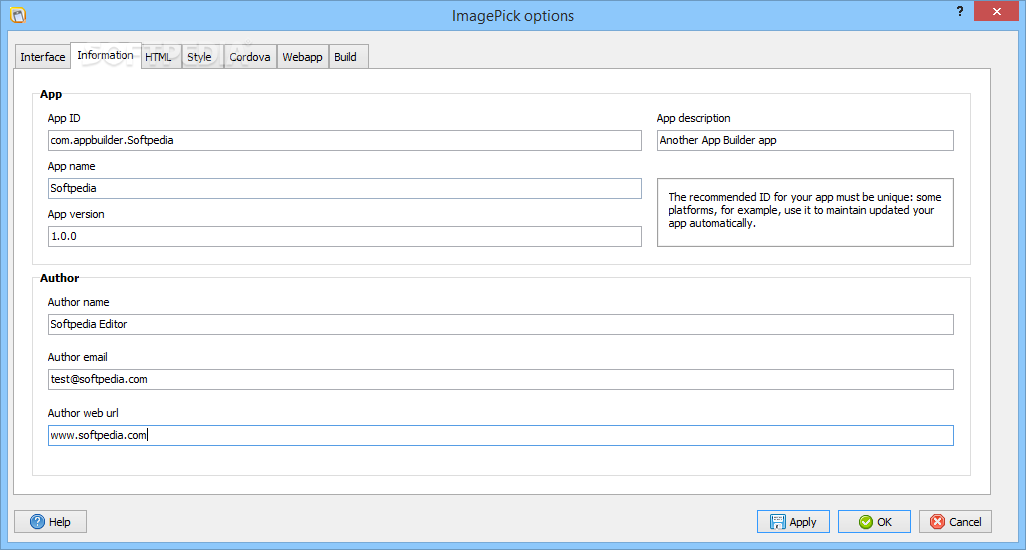Click the red X icon on Cancel button
Viewport: 1026px width, 550px height.
click(x=938, y=521)
